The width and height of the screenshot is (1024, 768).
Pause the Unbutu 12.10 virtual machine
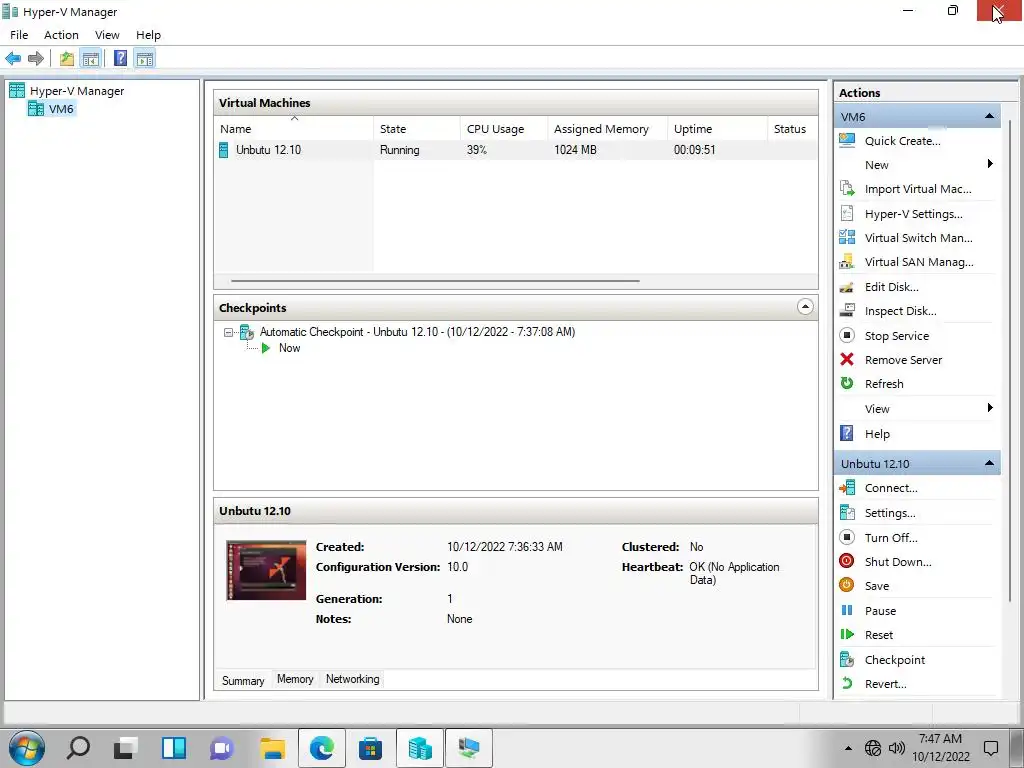(880, 611)
